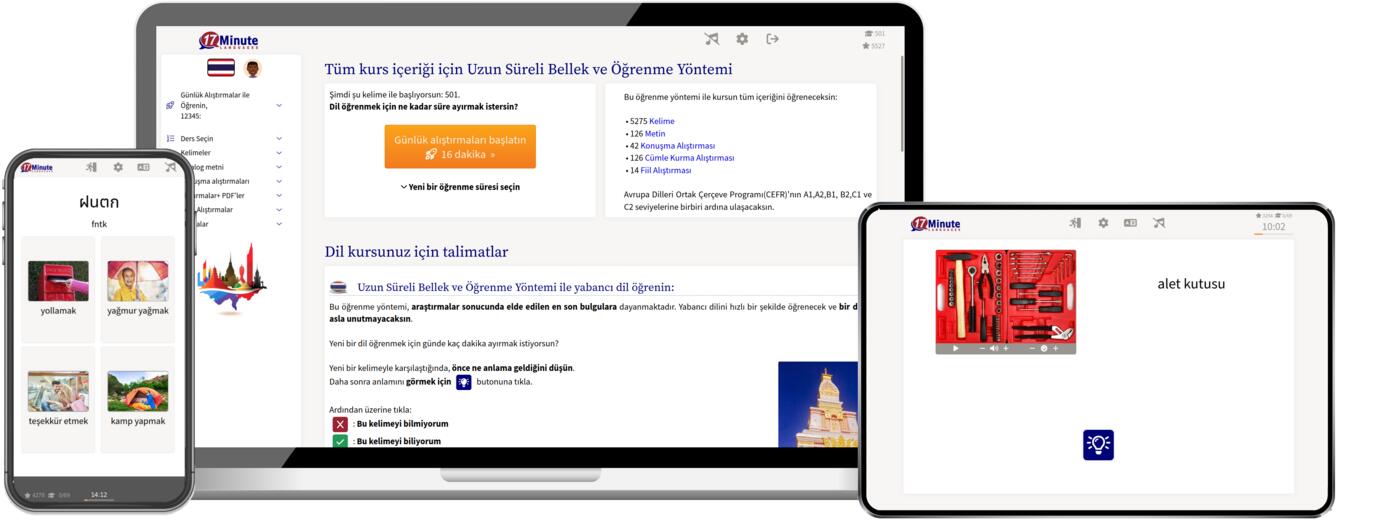Expand Kelimeler sidebar chevron

(x=279, y=153)
